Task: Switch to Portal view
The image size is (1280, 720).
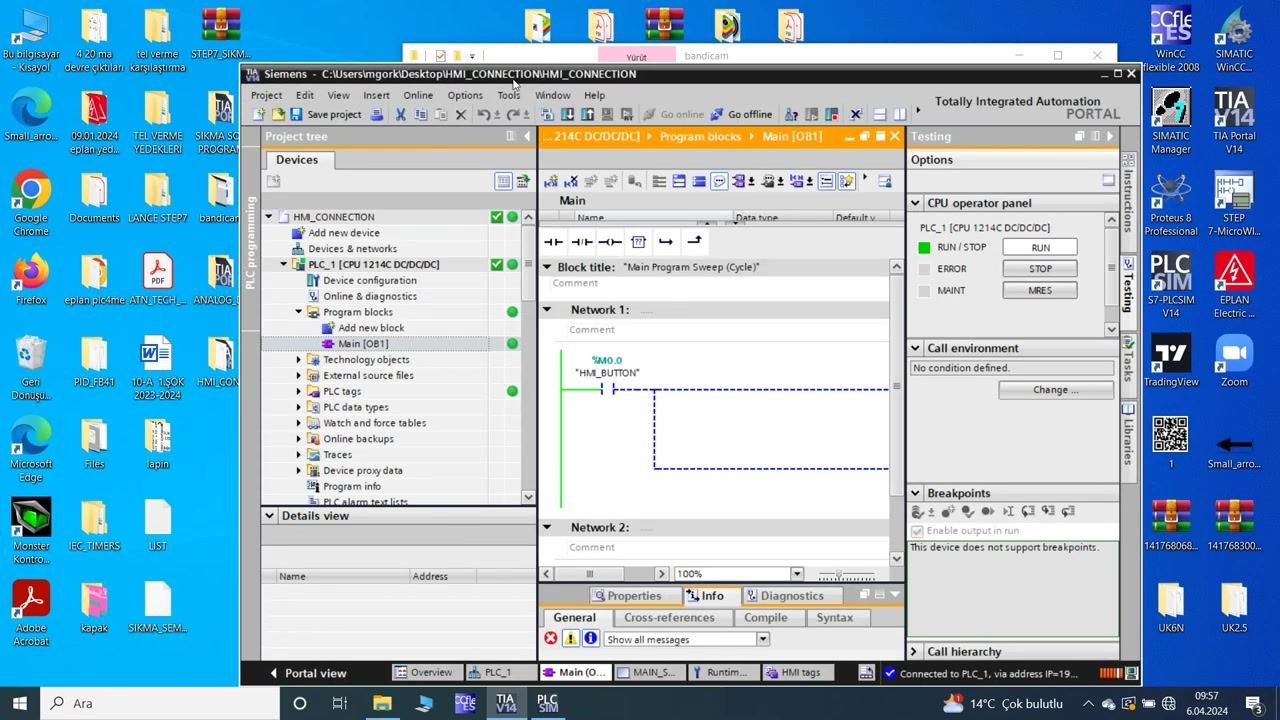Action: tap(309, 673)
